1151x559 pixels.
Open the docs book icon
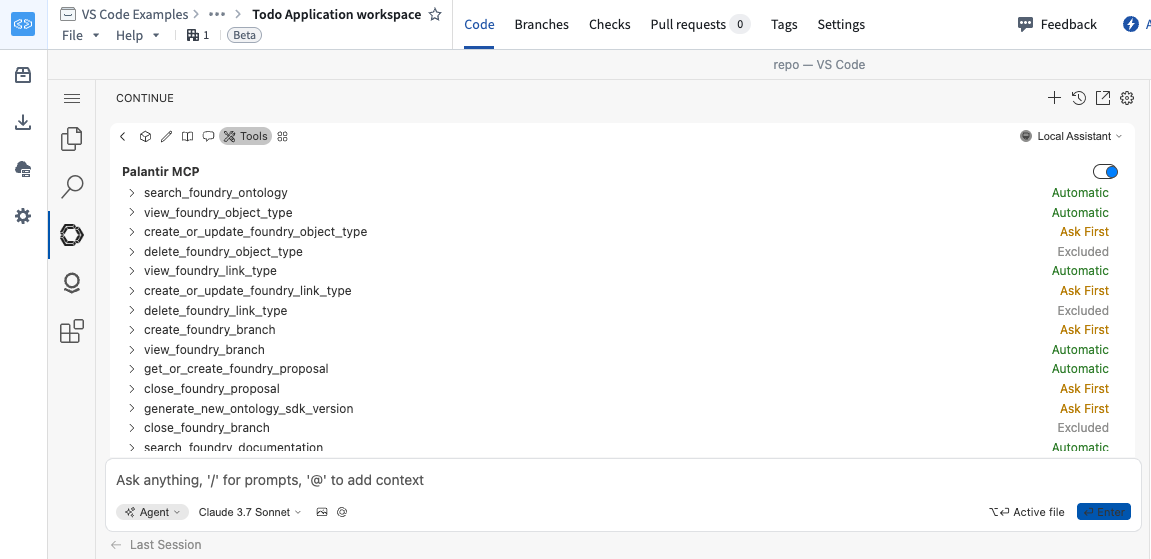pyautogui.click(x=188, y=136)
